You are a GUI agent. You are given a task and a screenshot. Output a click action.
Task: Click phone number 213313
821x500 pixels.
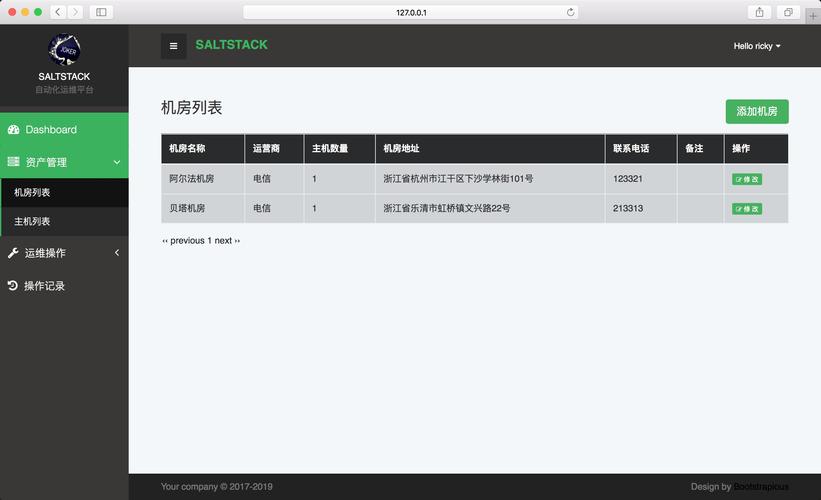click(x=627, y=208)
